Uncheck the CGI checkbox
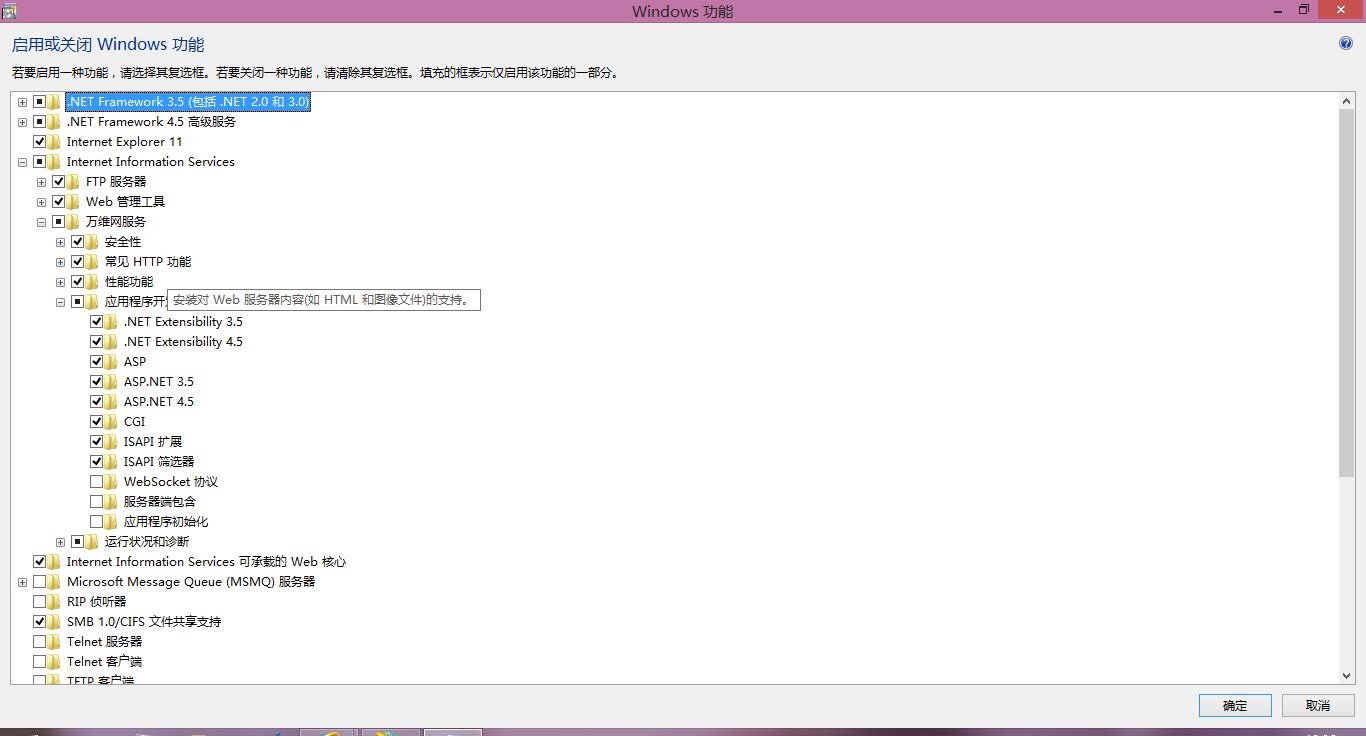This screenshot has height=736, width=1366. (x=97, y=421)
